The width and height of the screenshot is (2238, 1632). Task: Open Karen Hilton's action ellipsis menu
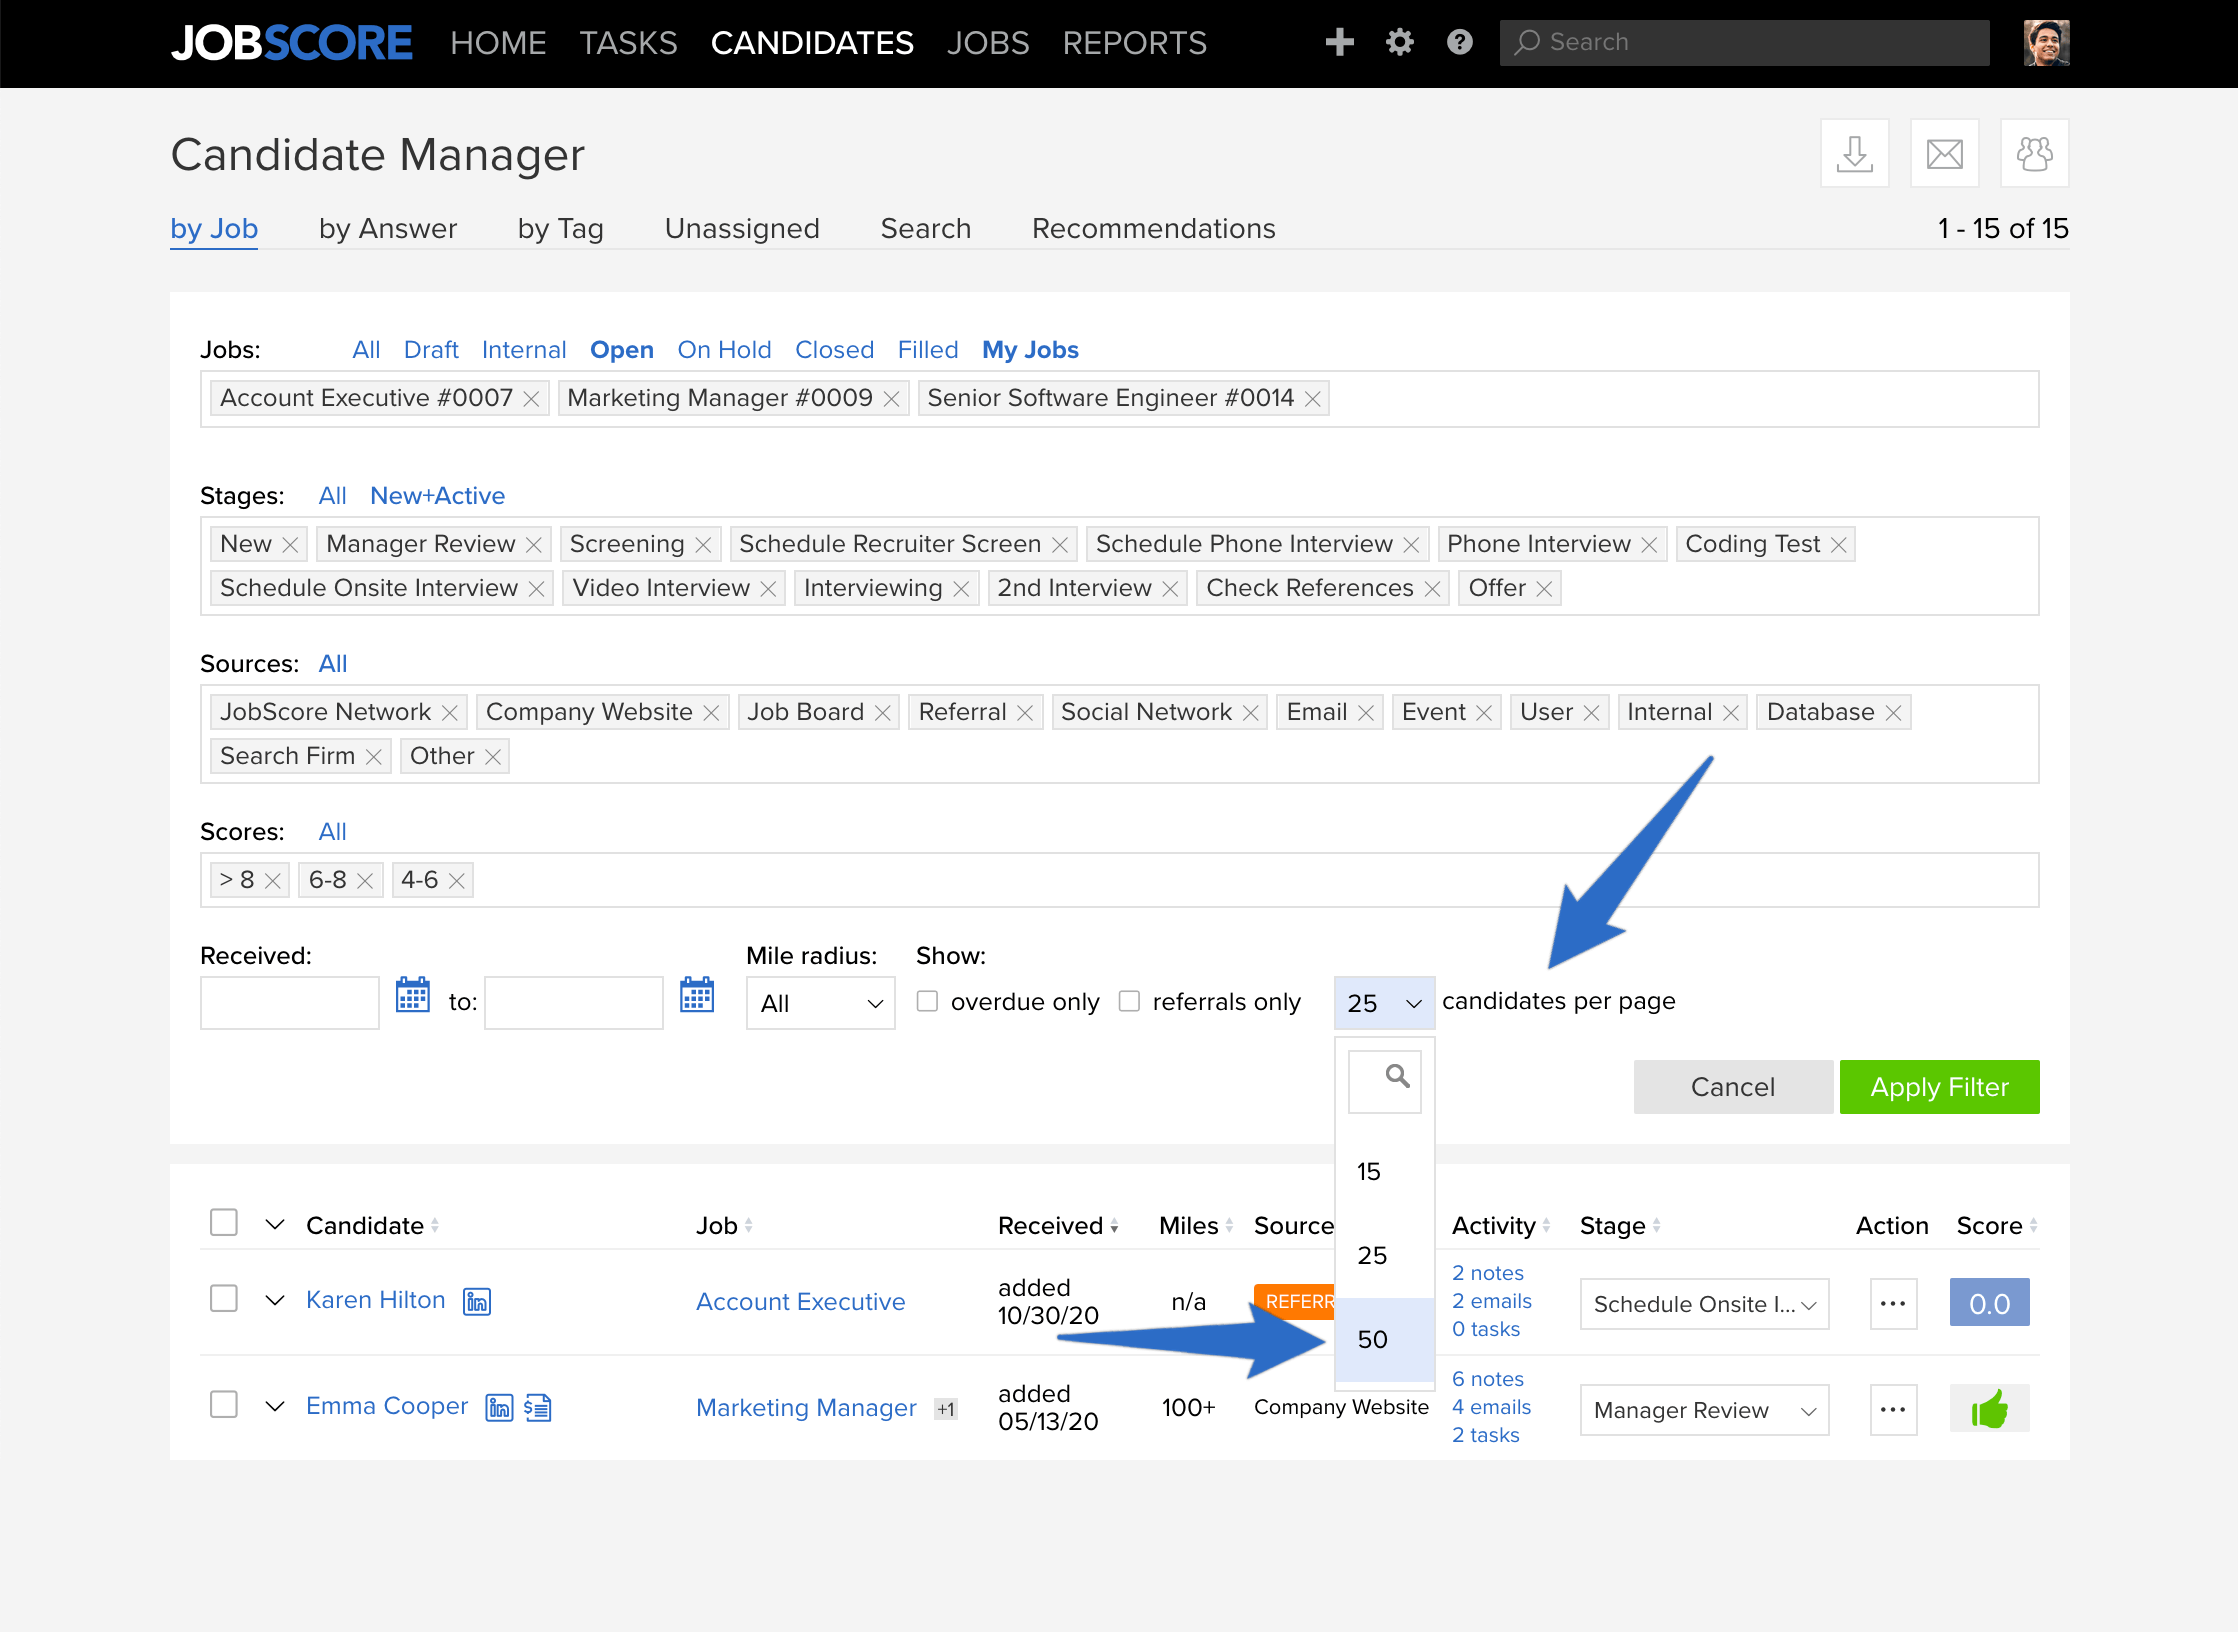click(1893, 1304)
